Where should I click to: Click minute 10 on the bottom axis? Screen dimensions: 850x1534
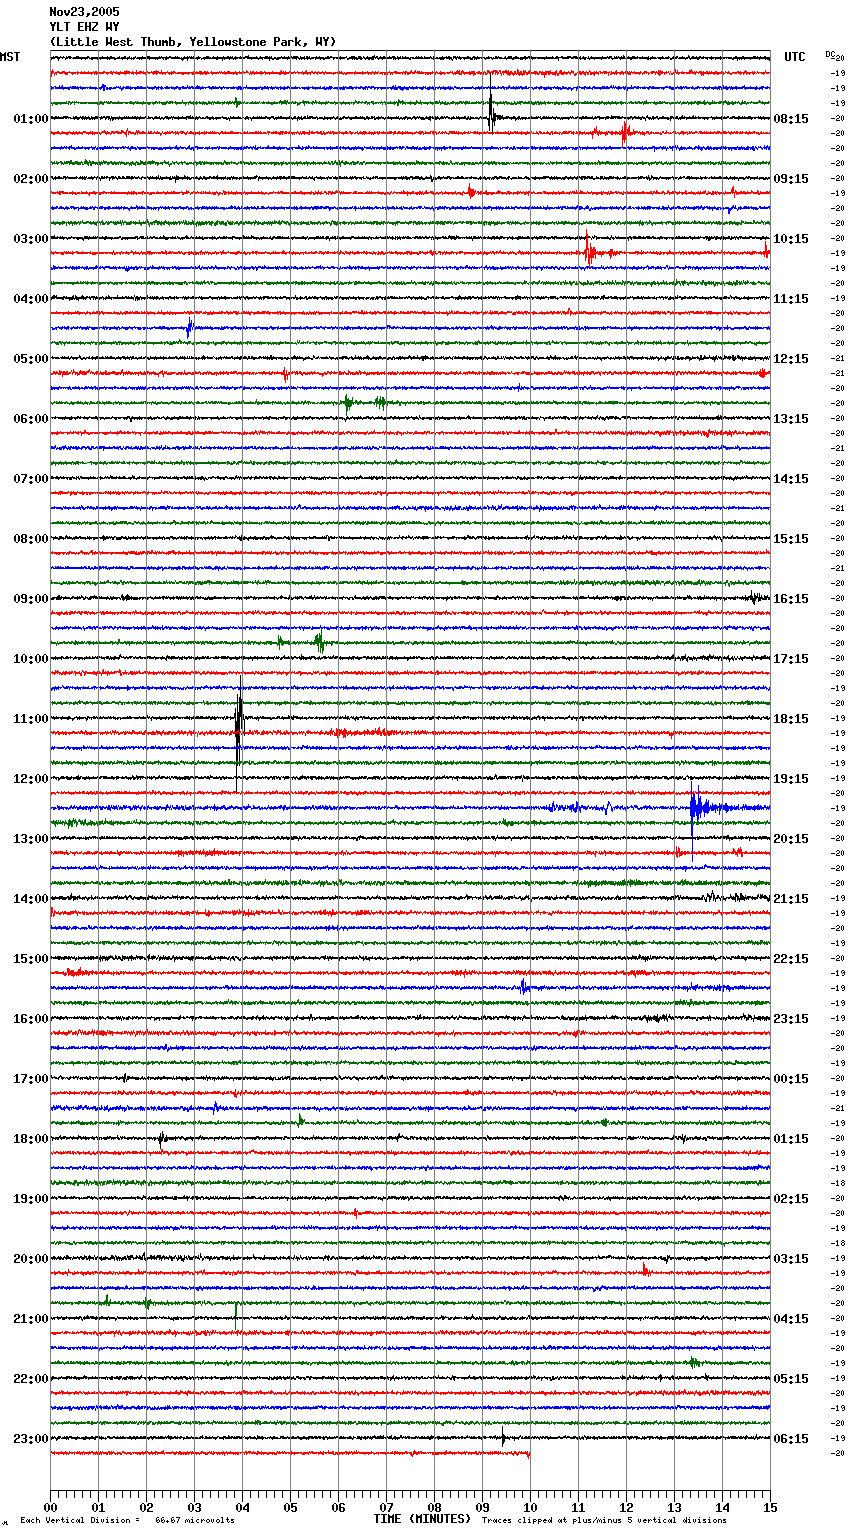[530, 1507]
